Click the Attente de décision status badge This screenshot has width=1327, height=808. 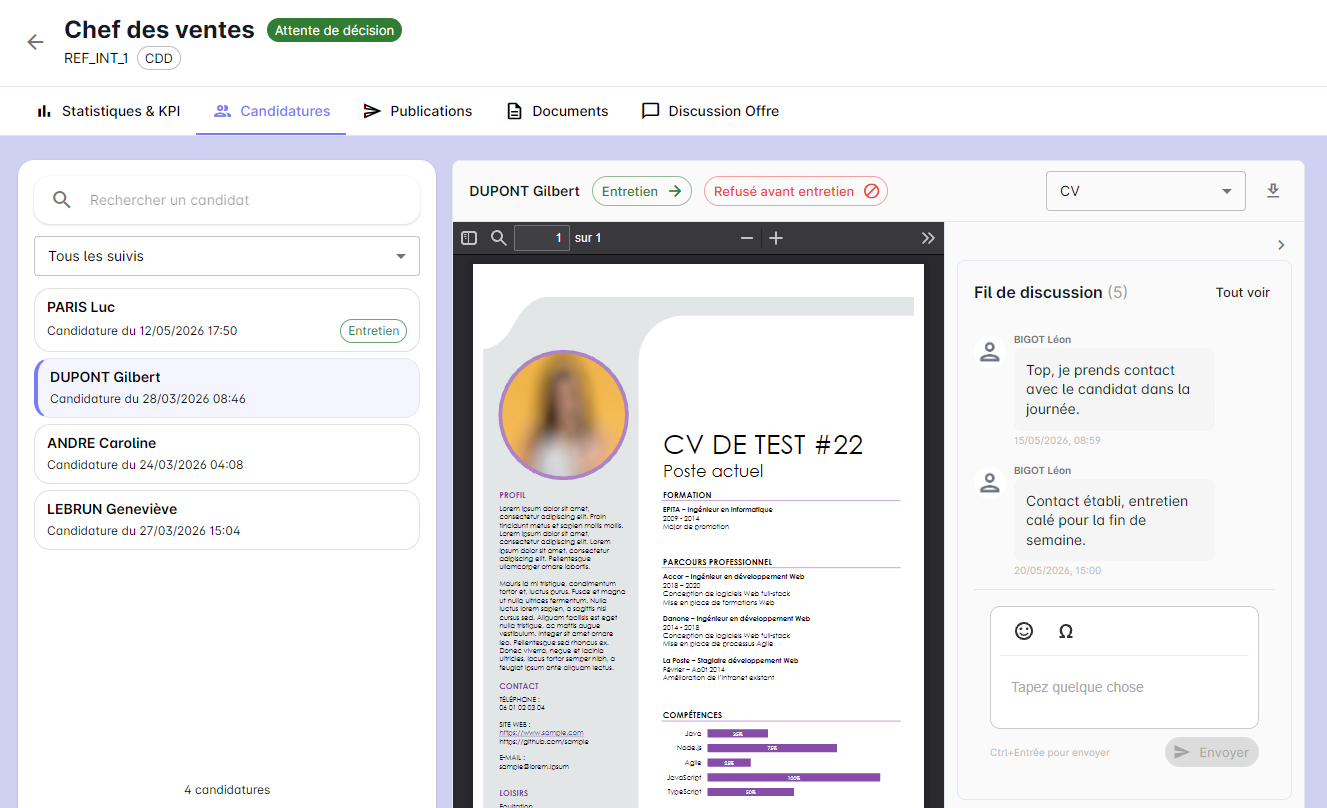(x=334, y=30)
